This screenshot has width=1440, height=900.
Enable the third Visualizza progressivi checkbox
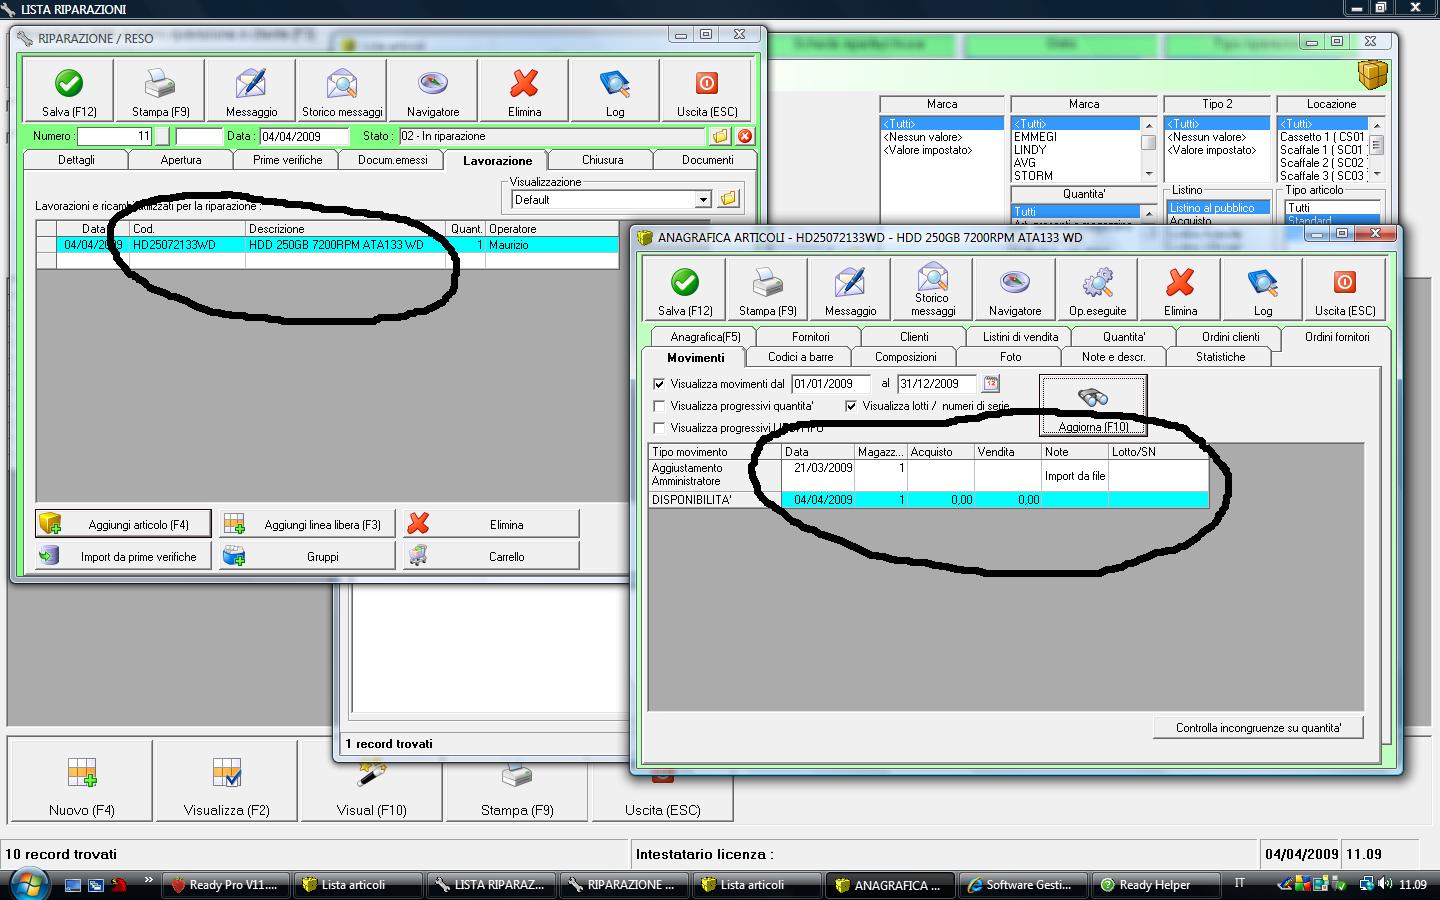tap(659, 428)
